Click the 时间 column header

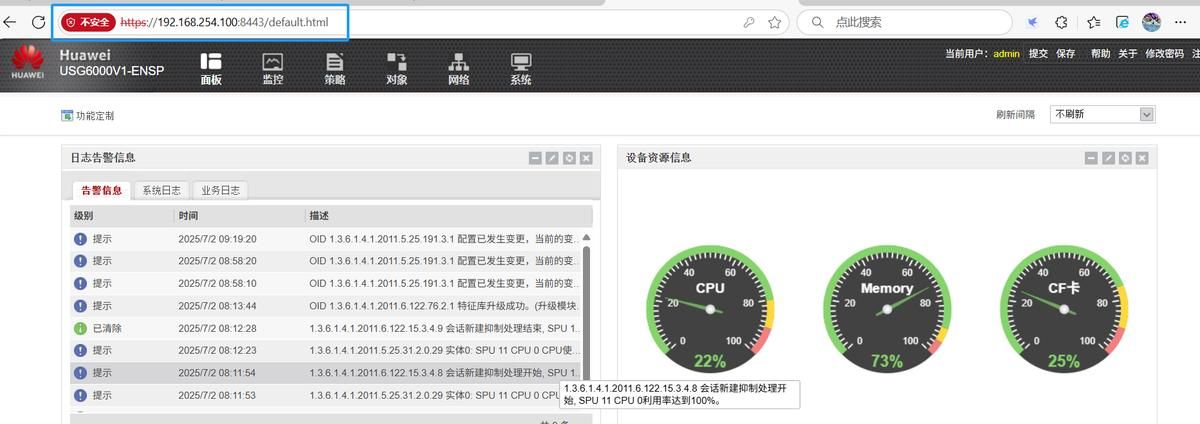[240, 216]
